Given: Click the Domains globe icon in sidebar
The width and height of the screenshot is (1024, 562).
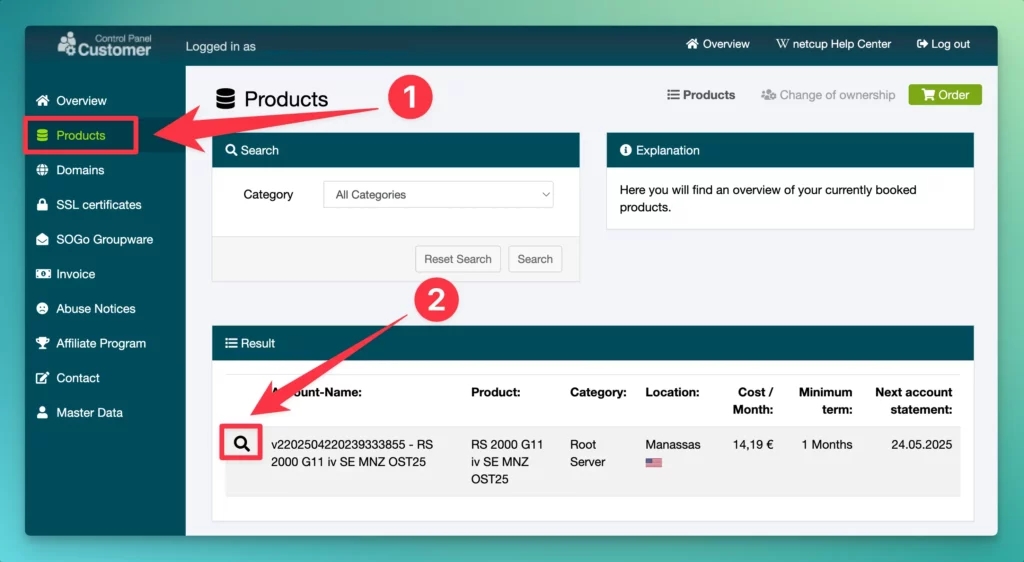Looking at the screenshot, I should [42, 170].
